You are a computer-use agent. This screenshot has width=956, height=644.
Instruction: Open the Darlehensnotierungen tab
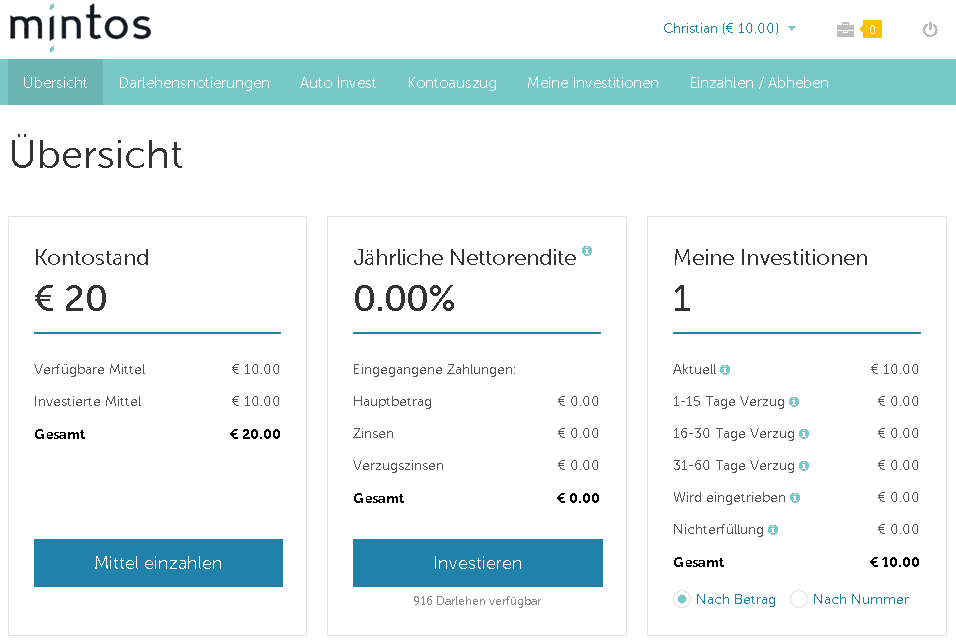[194, 83]
